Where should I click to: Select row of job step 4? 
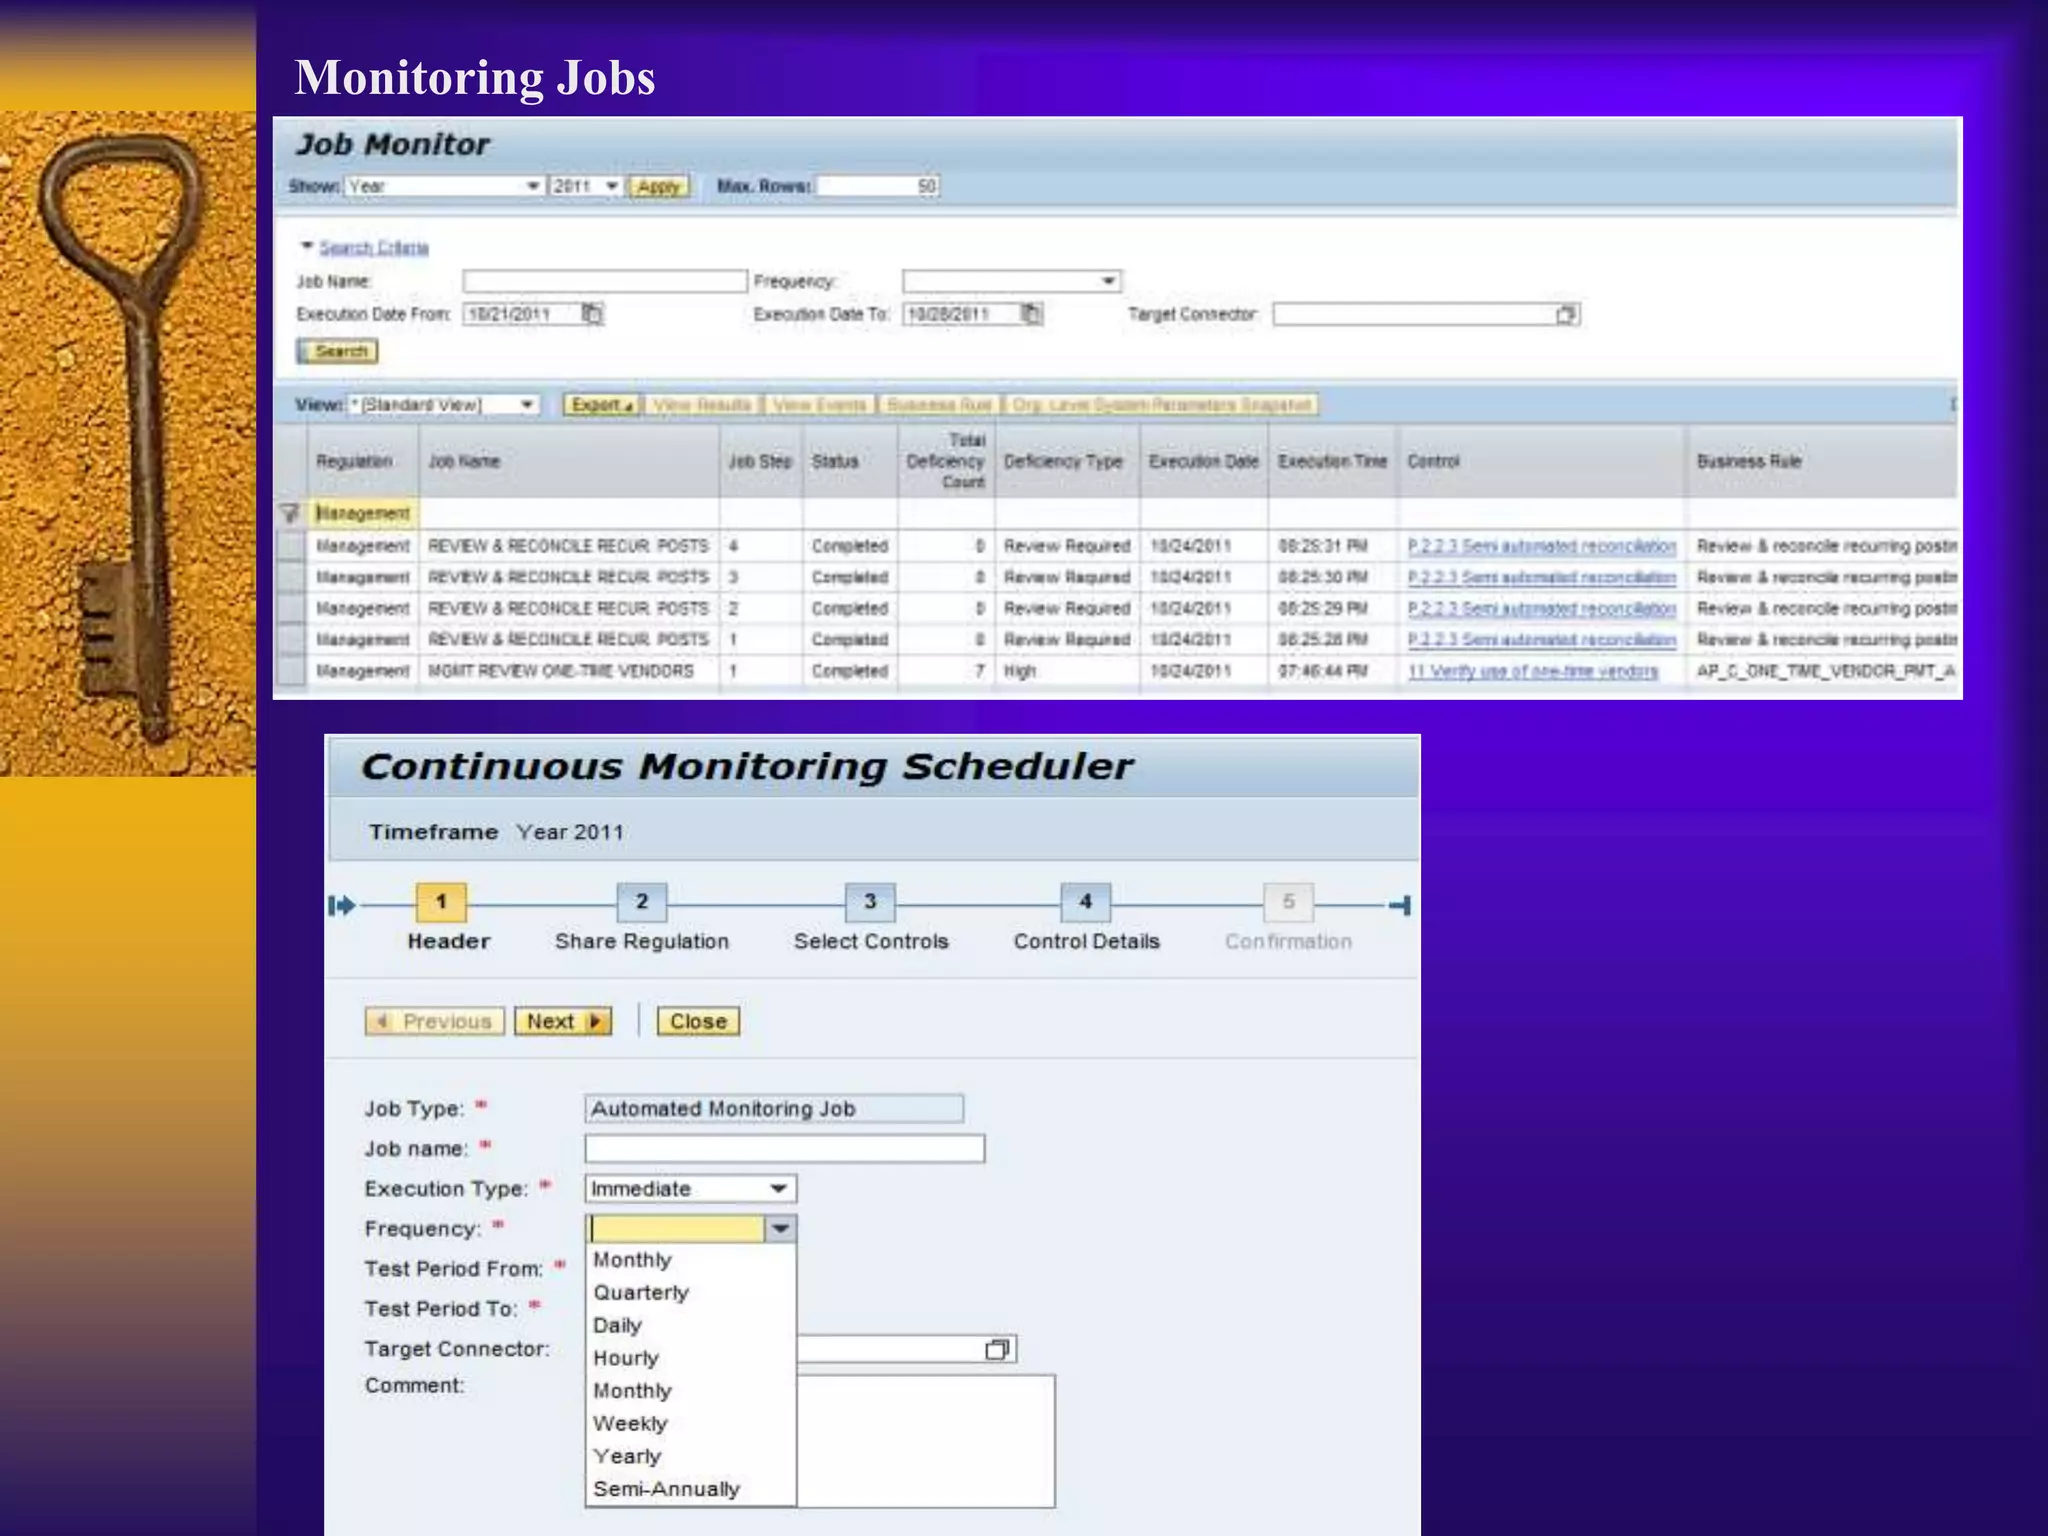point(291,546)
